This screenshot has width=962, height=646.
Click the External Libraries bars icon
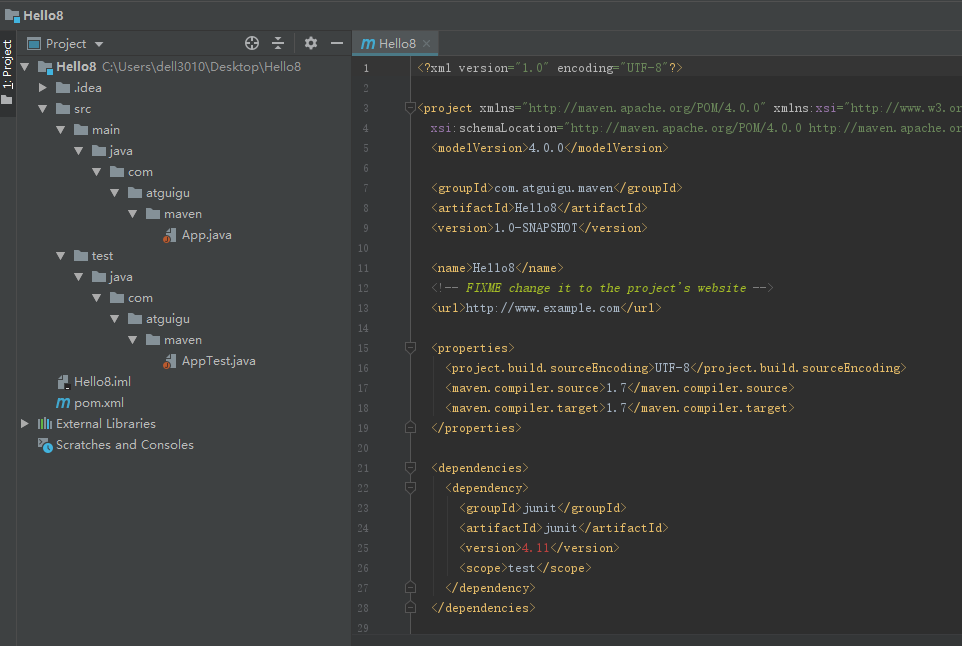45,424
